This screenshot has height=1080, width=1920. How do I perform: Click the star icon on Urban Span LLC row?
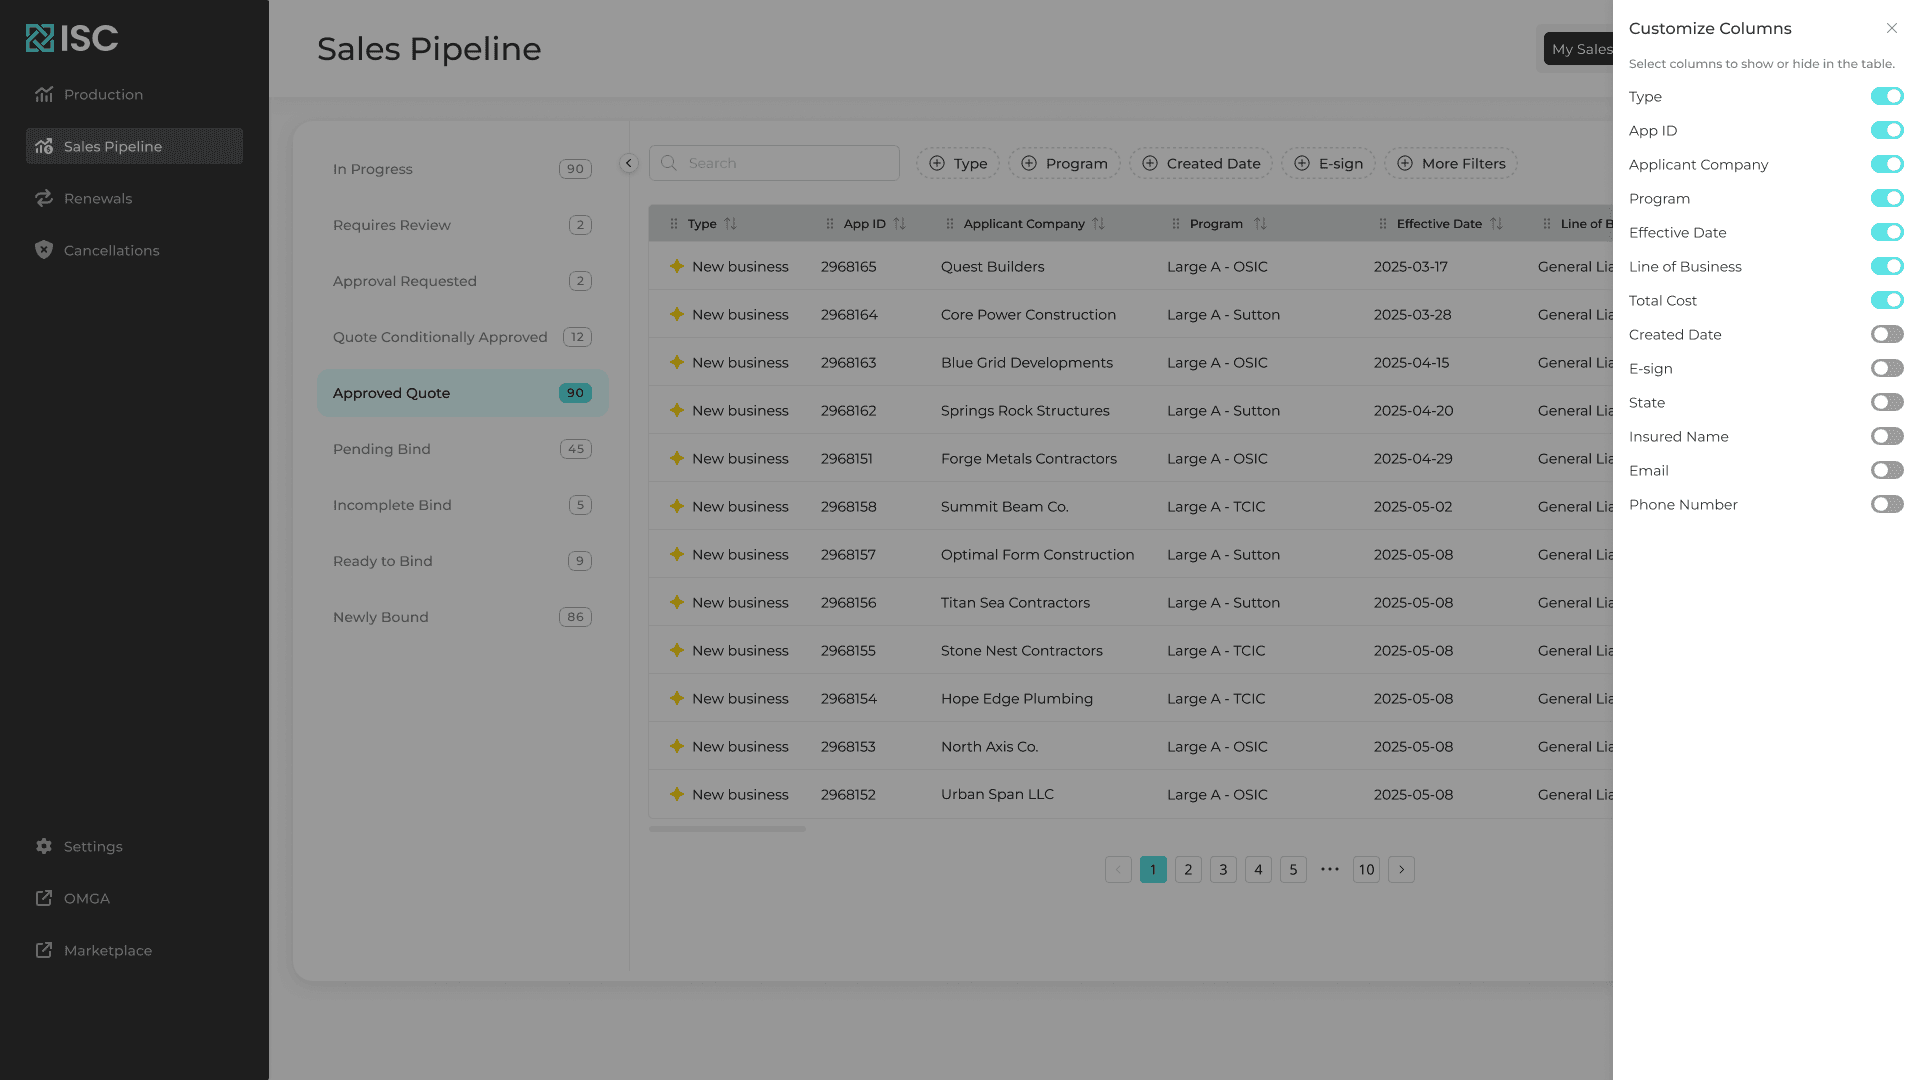point(677,794)
